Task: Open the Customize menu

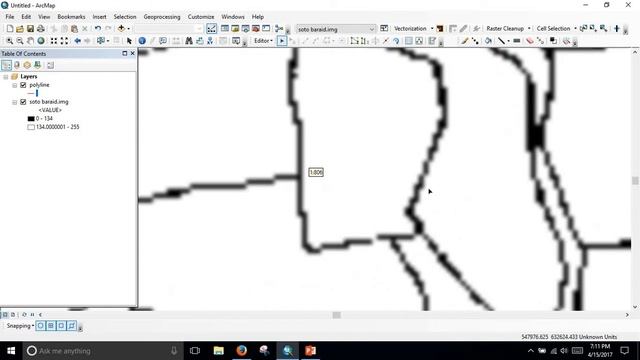Action: coord(201,17)
